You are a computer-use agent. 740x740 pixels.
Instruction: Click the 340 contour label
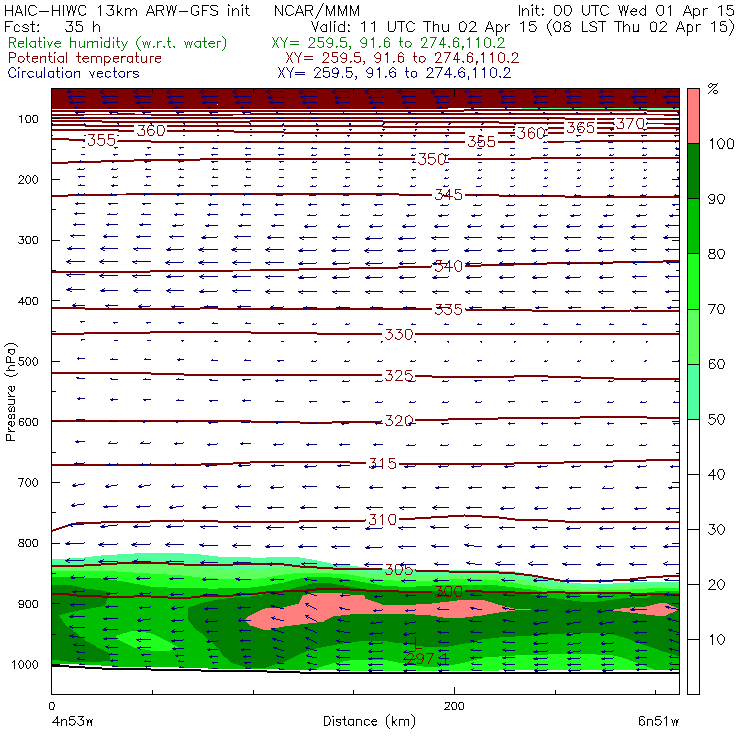point(448,266)
